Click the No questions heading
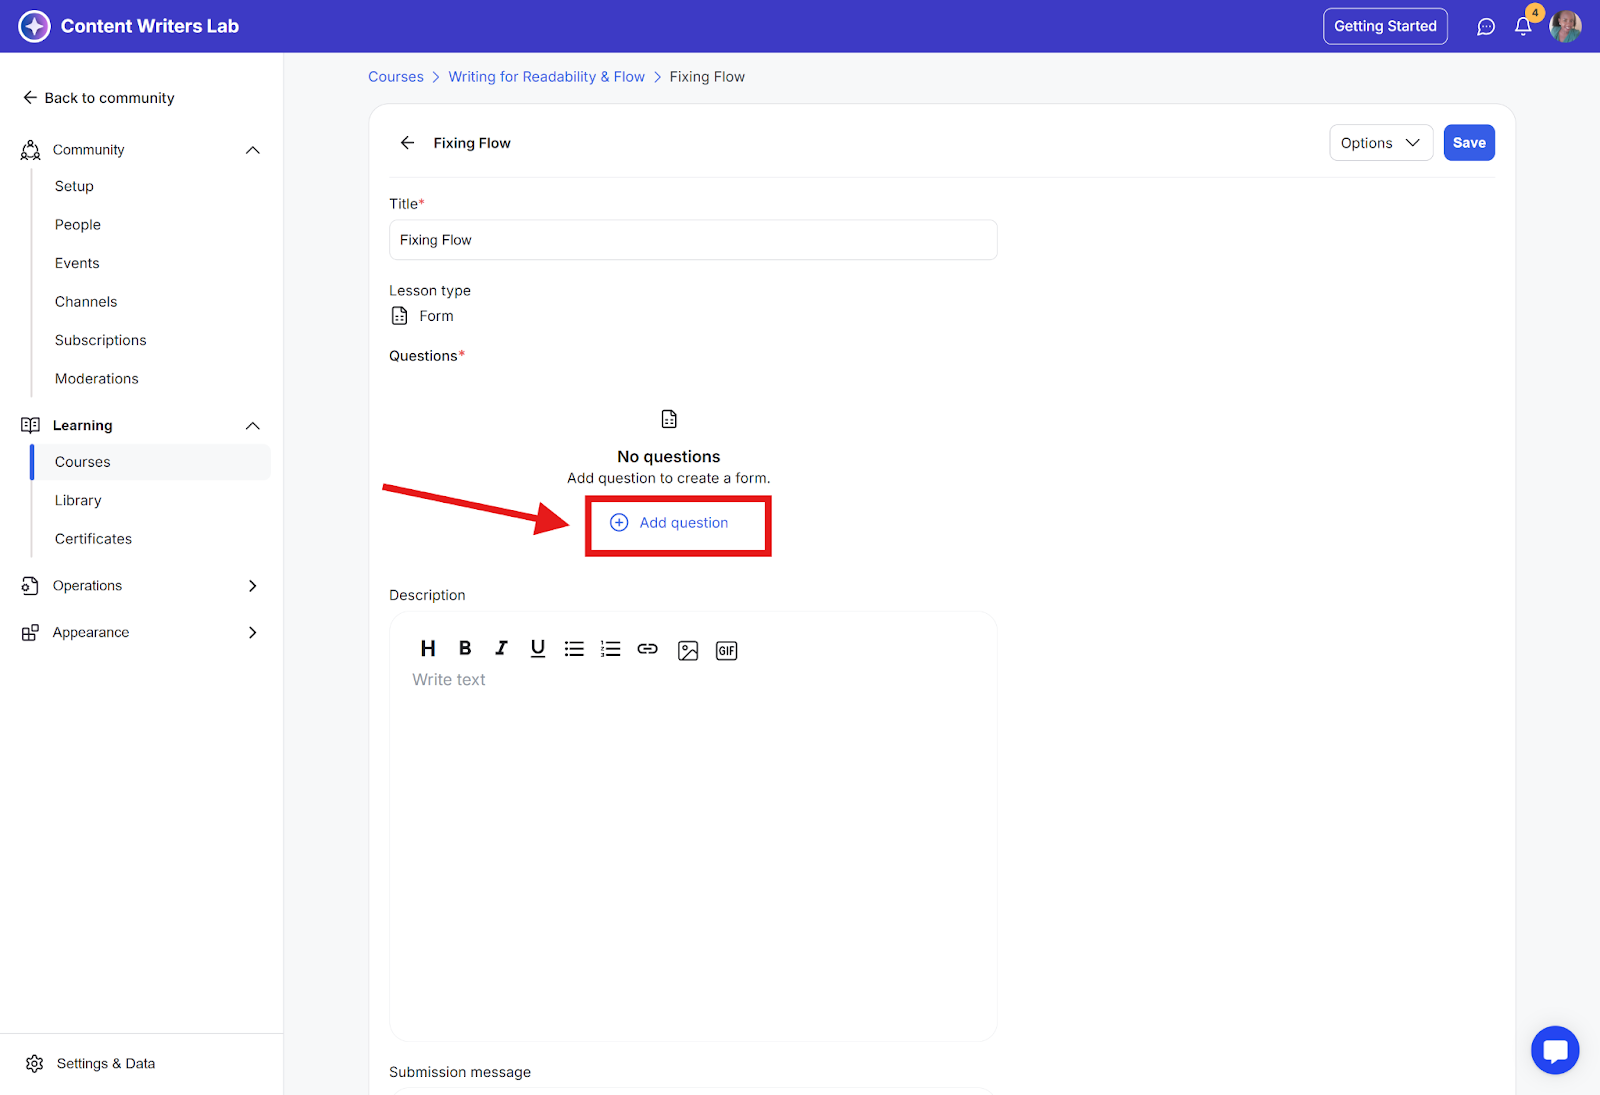This screenshot has width=1600, height=1095. (669, 457)
